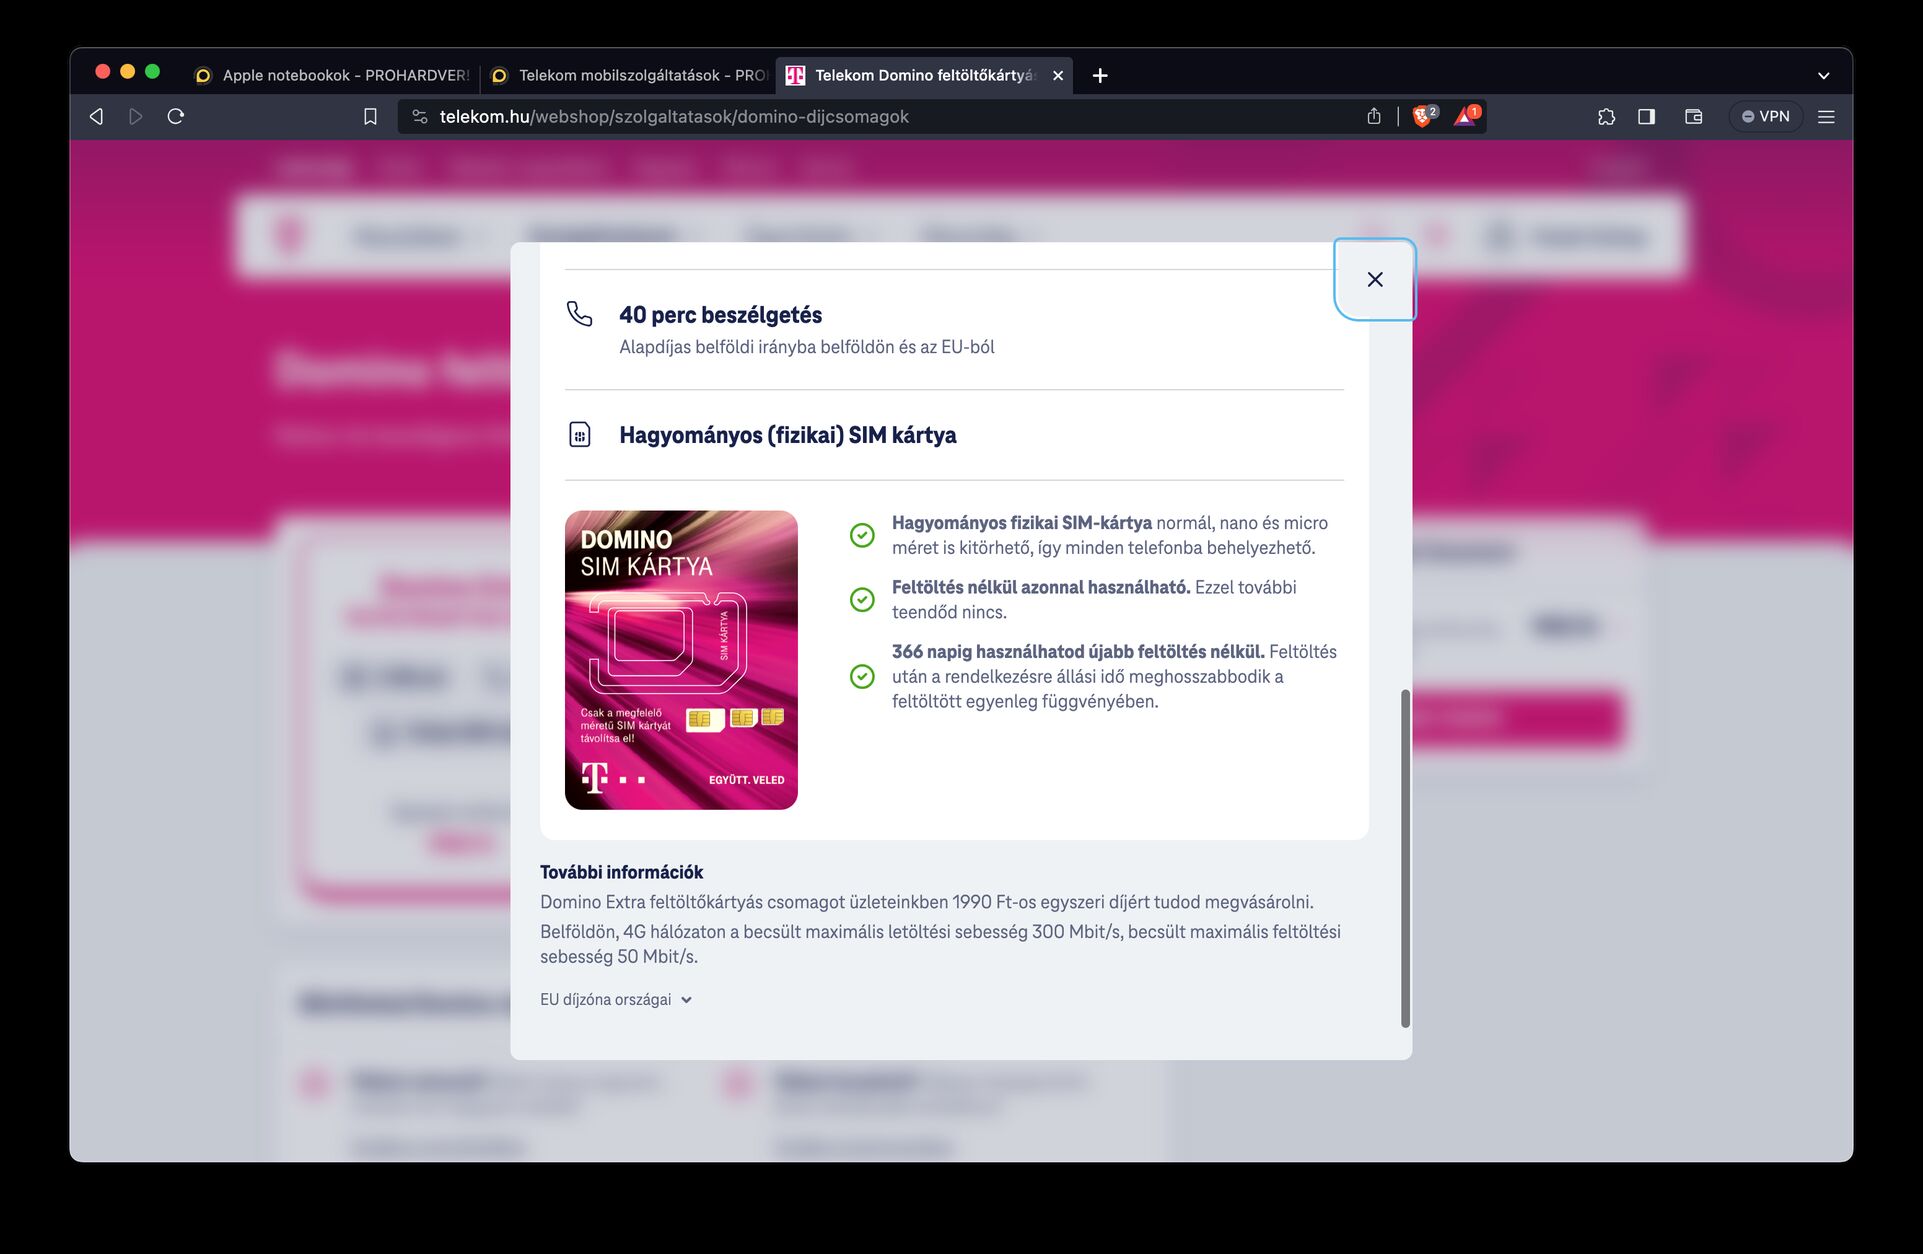Reload the telekom.hu page

click(x=176, y=116)
